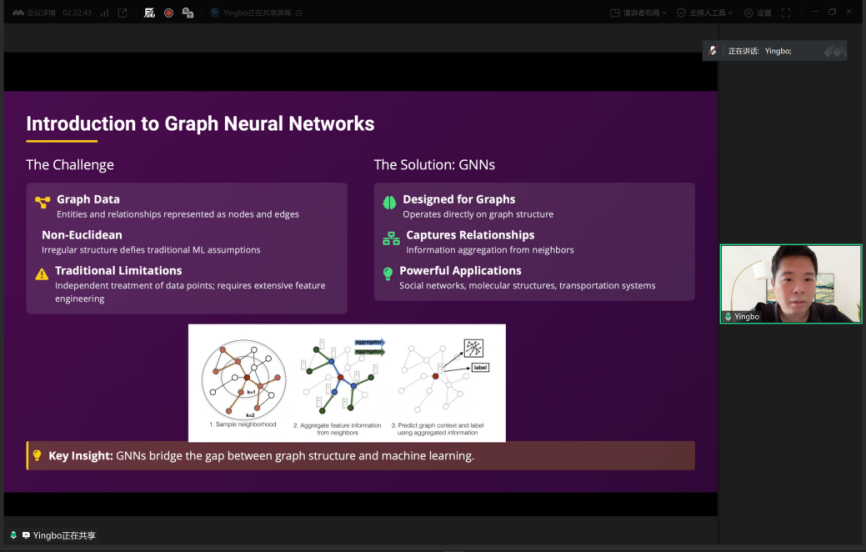Click Yingbo's name label on video tile
This screenshot has width=866, height=552.
click(747, 316)
